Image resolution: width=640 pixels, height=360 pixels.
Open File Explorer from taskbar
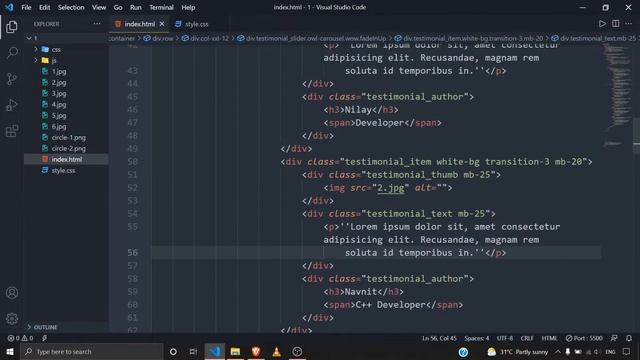click(x=235, y=351)
